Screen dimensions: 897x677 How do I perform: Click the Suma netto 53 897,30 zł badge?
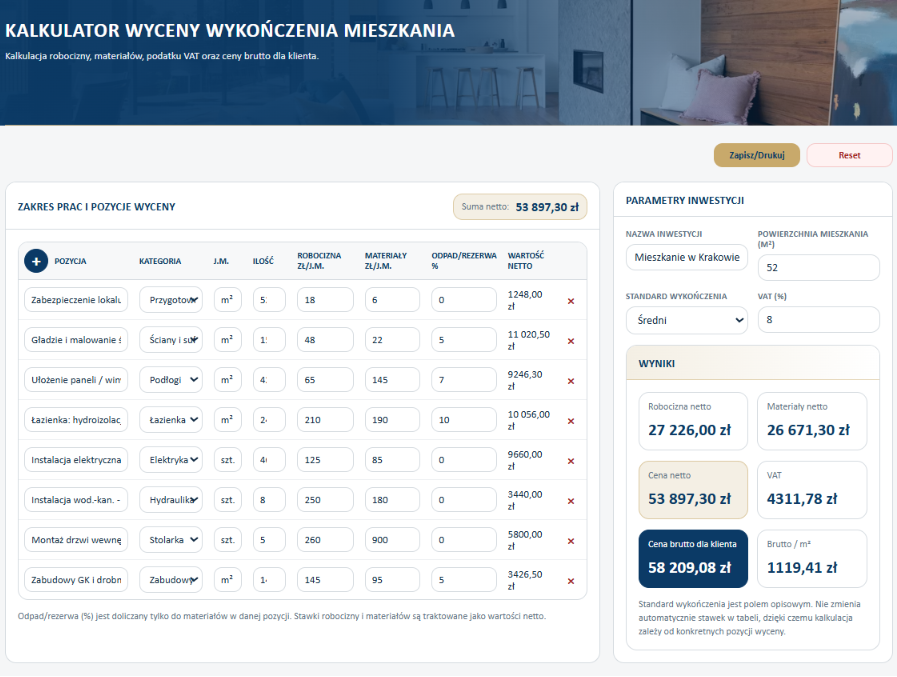pos(520,207)
